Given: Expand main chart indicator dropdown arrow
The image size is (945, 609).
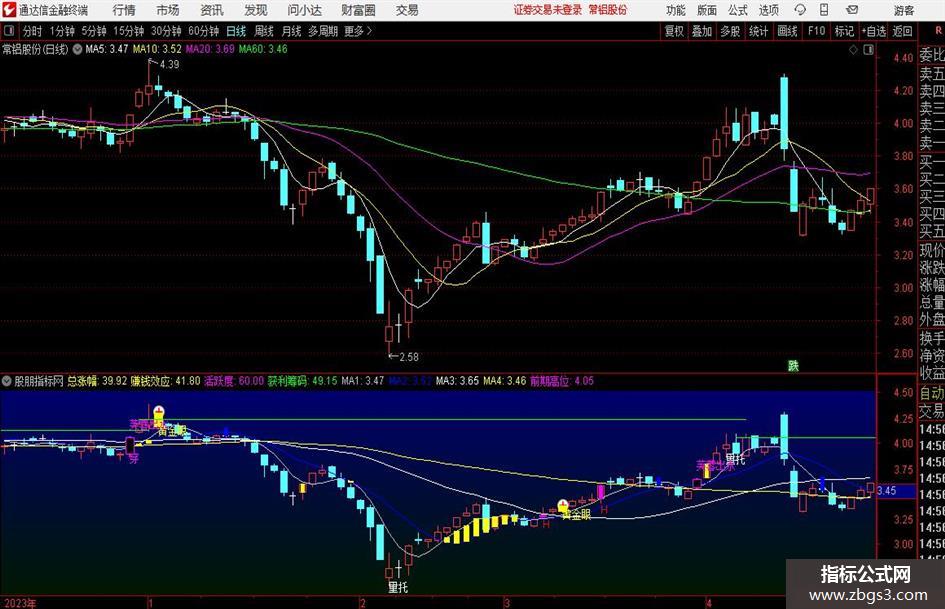Looking at the screenshot, I should [x=77, y=49].
